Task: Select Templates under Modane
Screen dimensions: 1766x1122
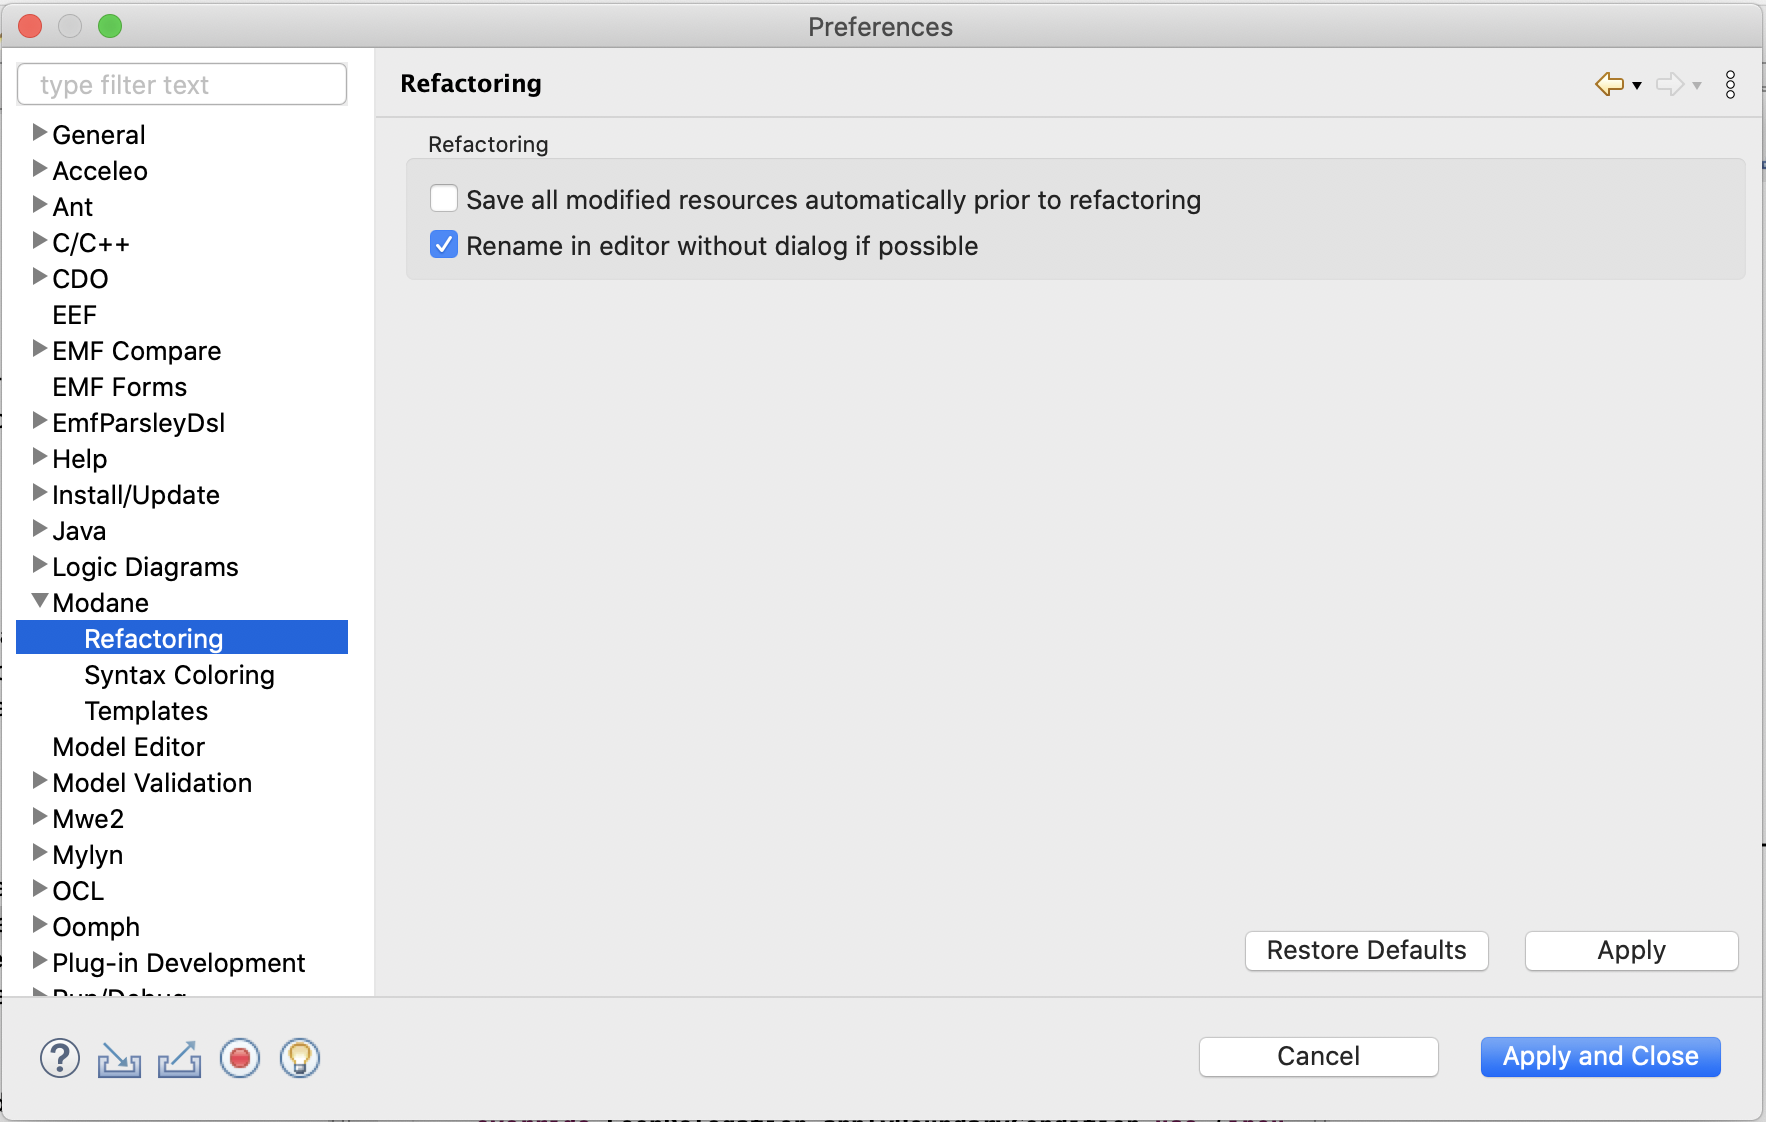Action: coord(146,711)
